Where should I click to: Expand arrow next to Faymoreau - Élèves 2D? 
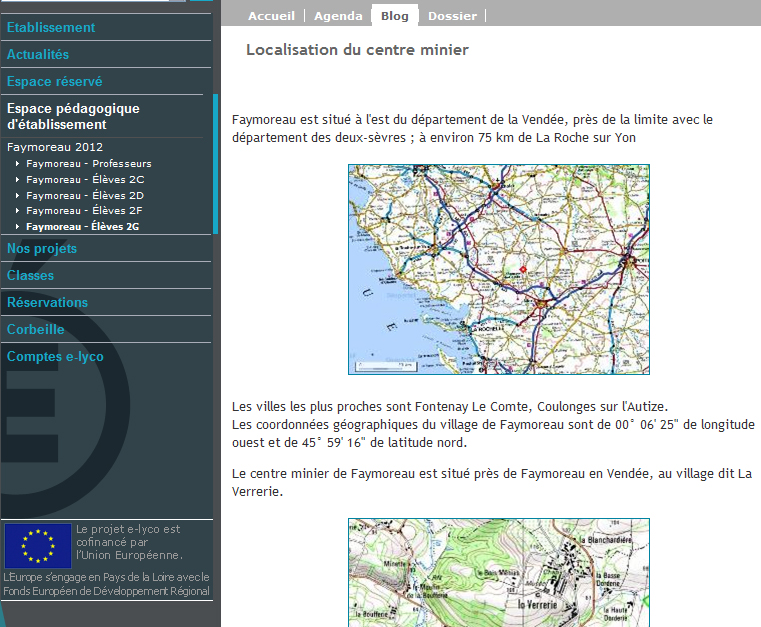(17, 196)
